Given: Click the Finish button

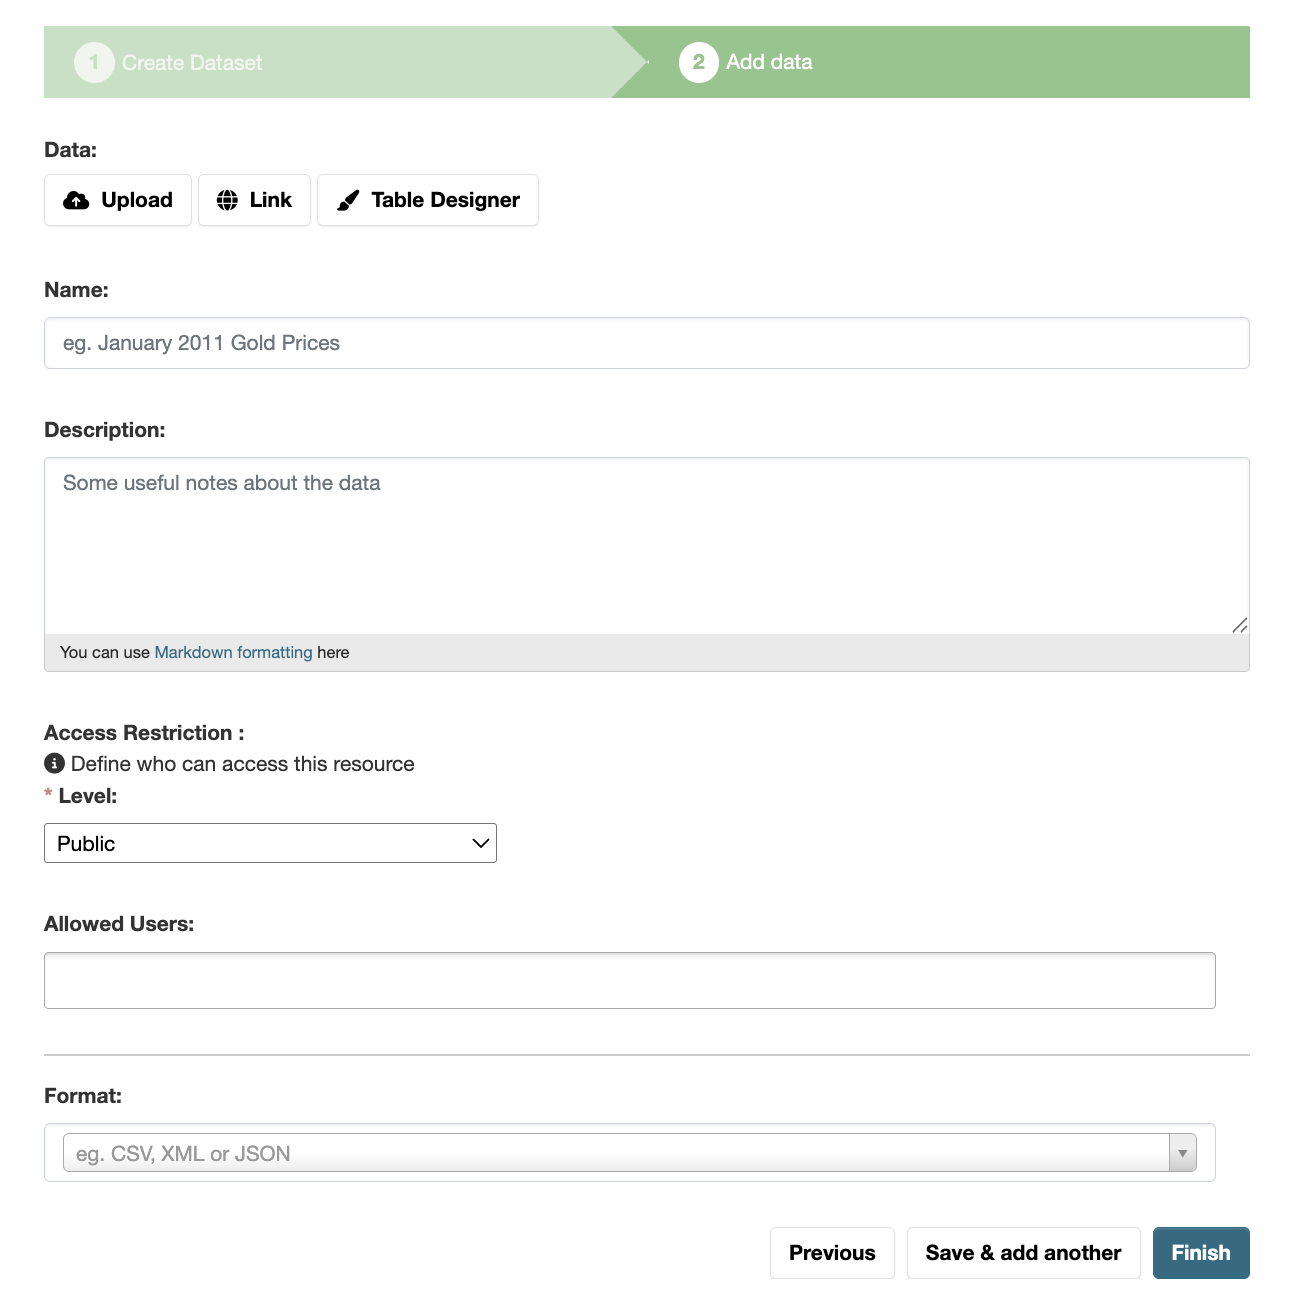Looking at the screenshot, I should point(1201,1253).
